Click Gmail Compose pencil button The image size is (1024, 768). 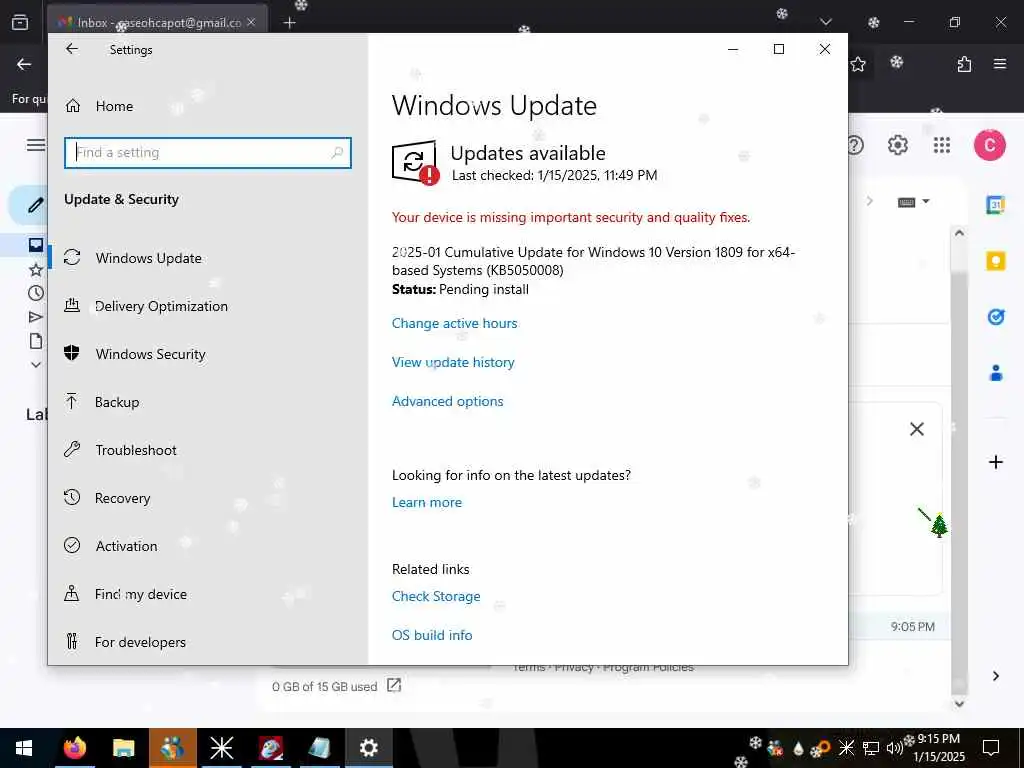[36, 204]
